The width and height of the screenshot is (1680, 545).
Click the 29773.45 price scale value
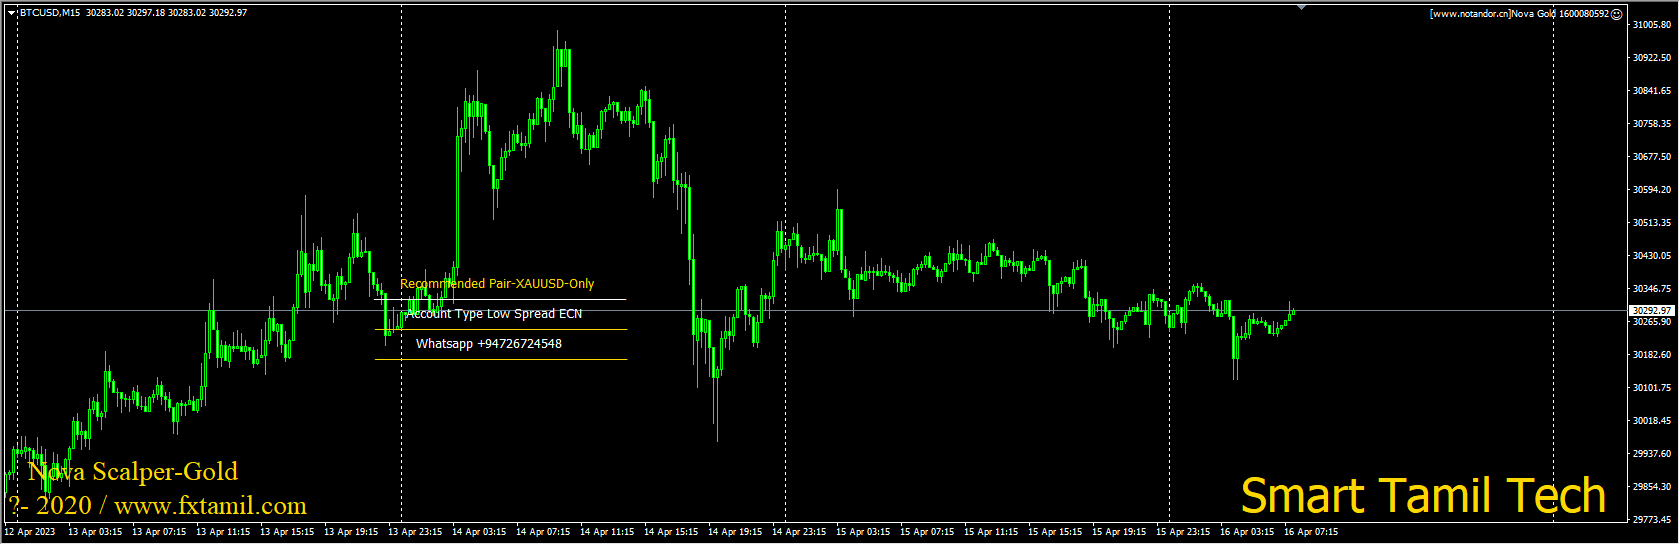[1652, 520]
